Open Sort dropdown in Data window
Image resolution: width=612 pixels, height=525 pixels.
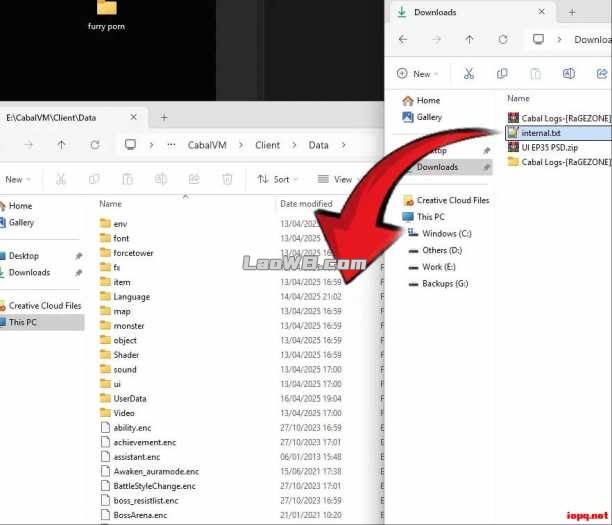tap(278, 179)
